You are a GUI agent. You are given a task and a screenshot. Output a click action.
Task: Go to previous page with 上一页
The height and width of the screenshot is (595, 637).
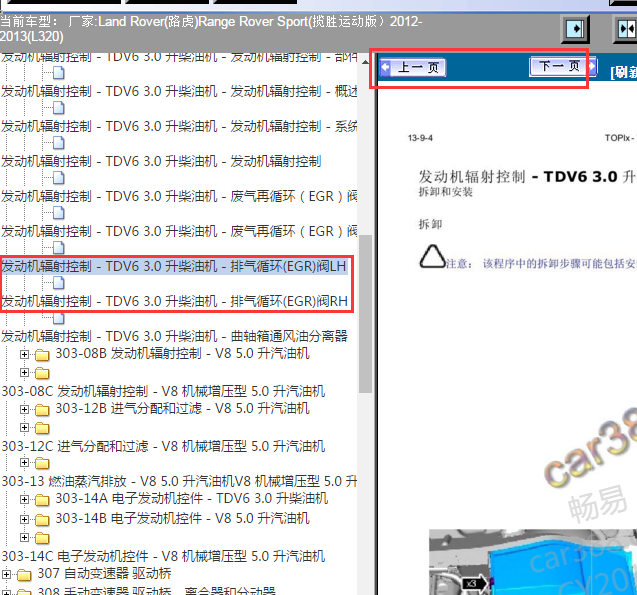coord(413,67)
